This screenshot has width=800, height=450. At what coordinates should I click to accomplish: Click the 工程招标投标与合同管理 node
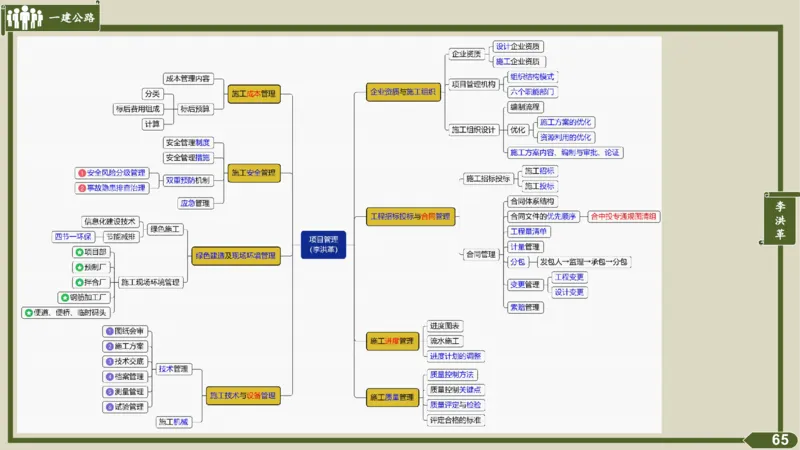409,215
